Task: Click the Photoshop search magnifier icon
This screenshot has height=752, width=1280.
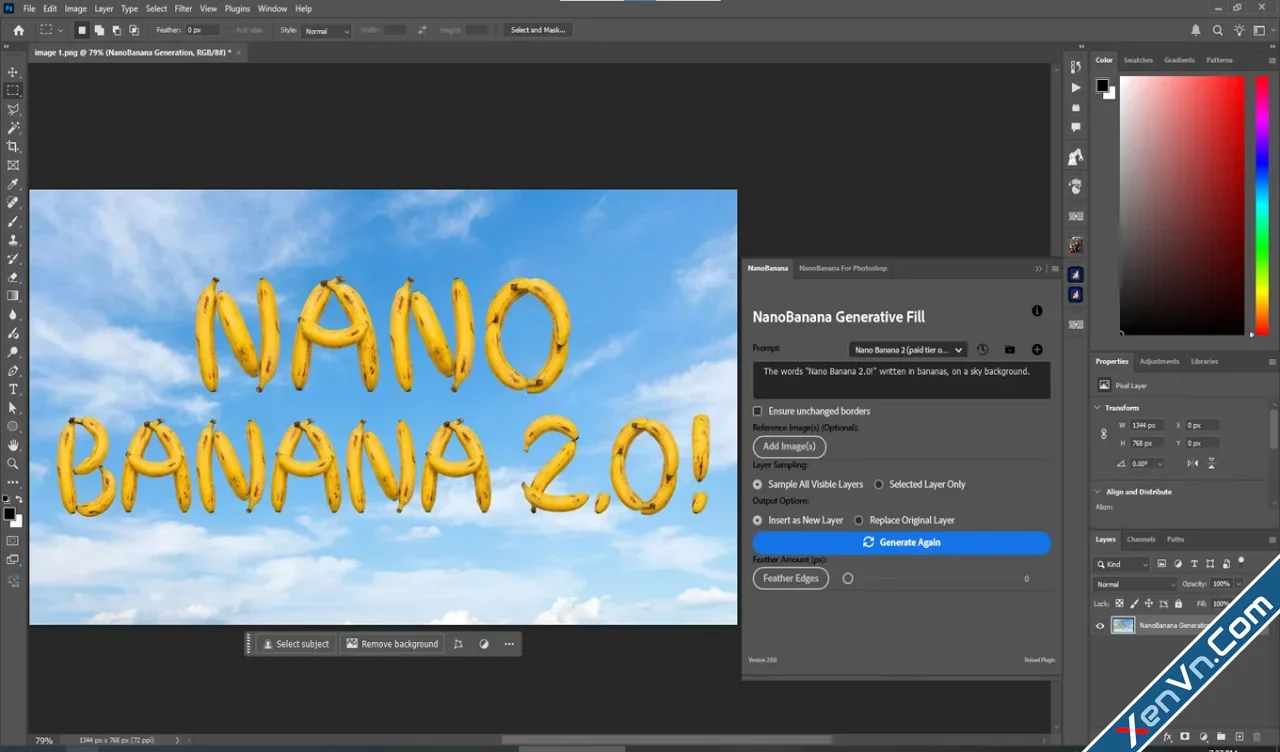Action: (1218, 30)
